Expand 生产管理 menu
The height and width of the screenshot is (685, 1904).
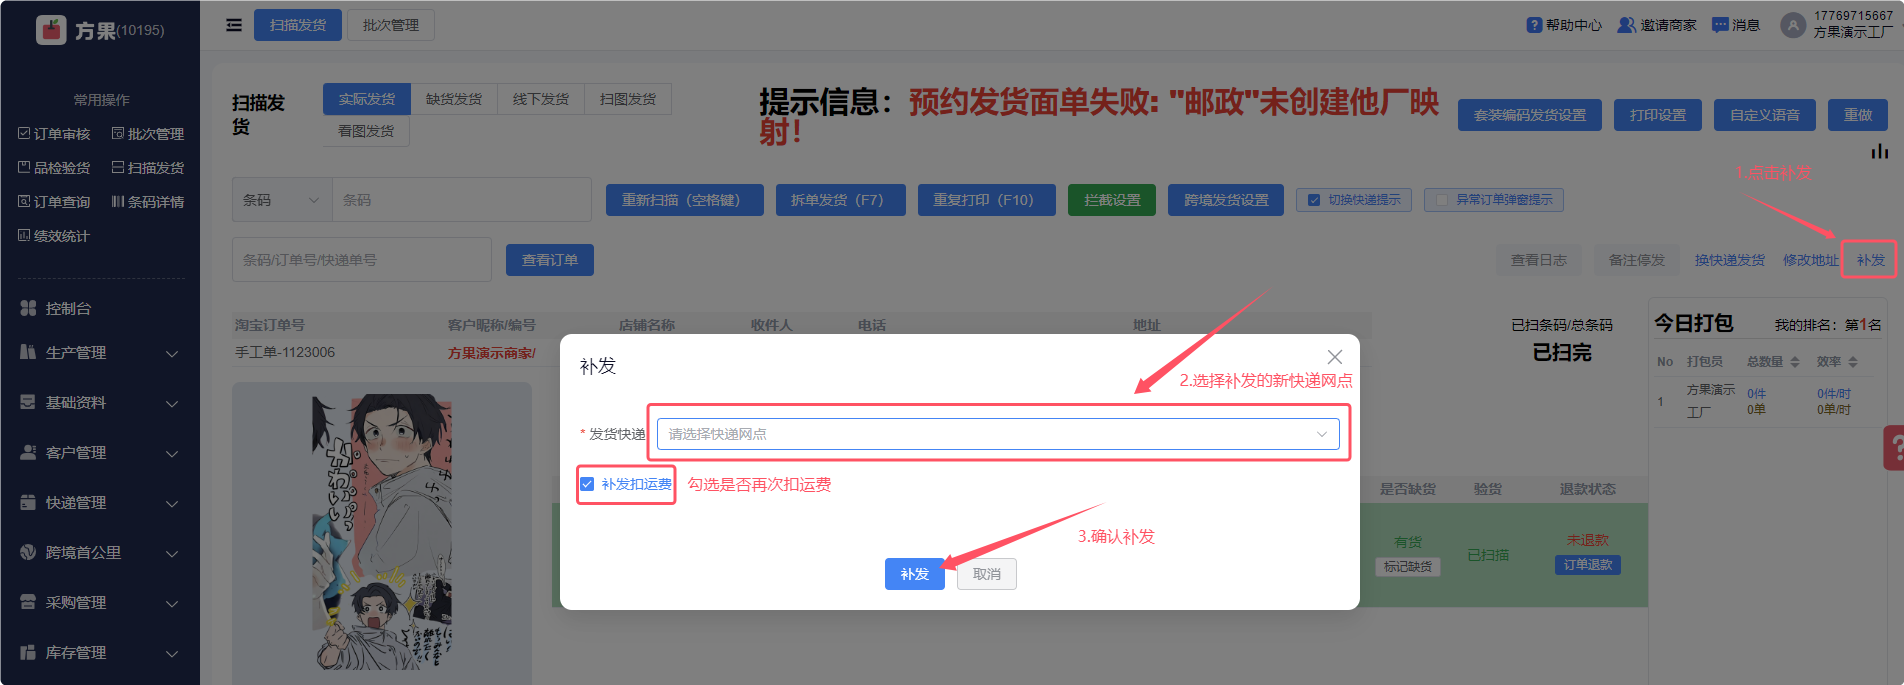click(x=100, y=352)
